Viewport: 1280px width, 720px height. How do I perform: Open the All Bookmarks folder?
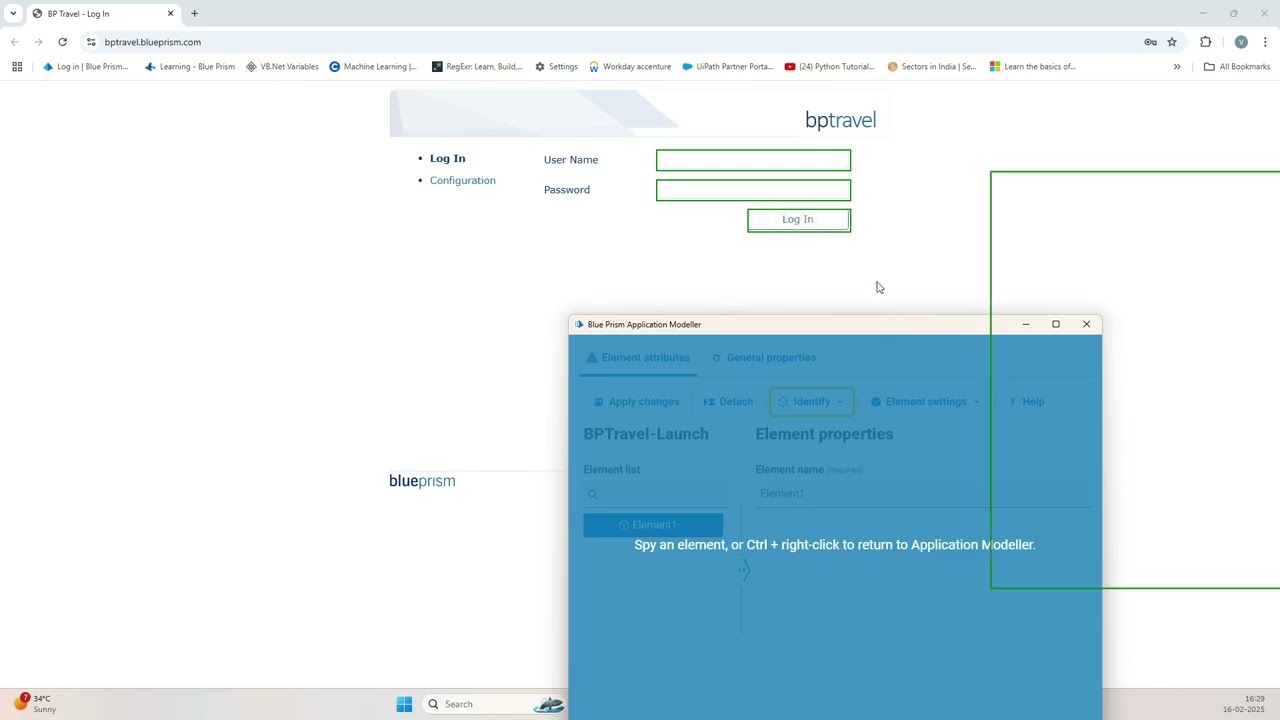point(1237,67)
